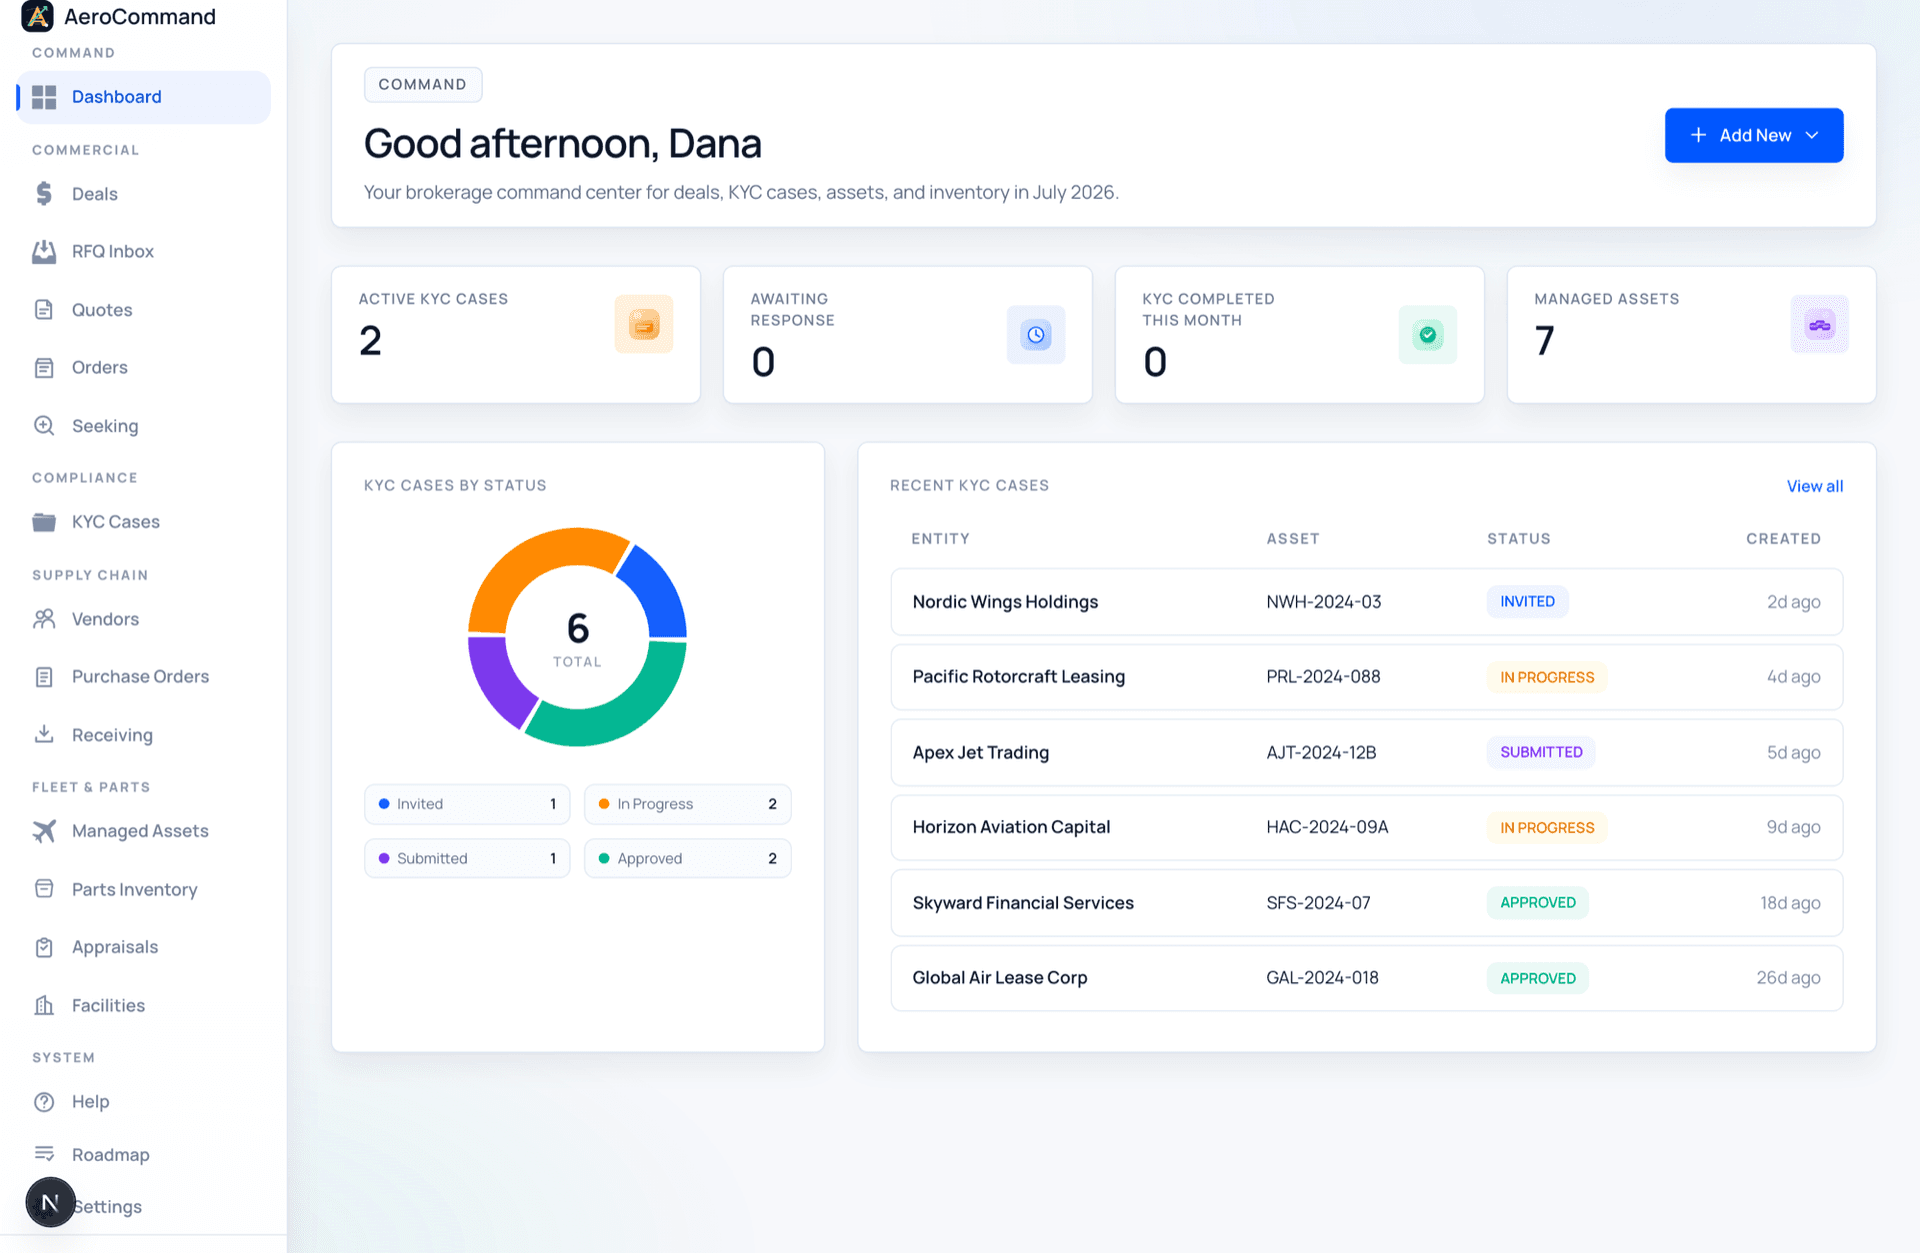The height and width of the screenshot is (1253, 1920).
Task: Click the Receiving download icon
Action: tap(44, 735)
